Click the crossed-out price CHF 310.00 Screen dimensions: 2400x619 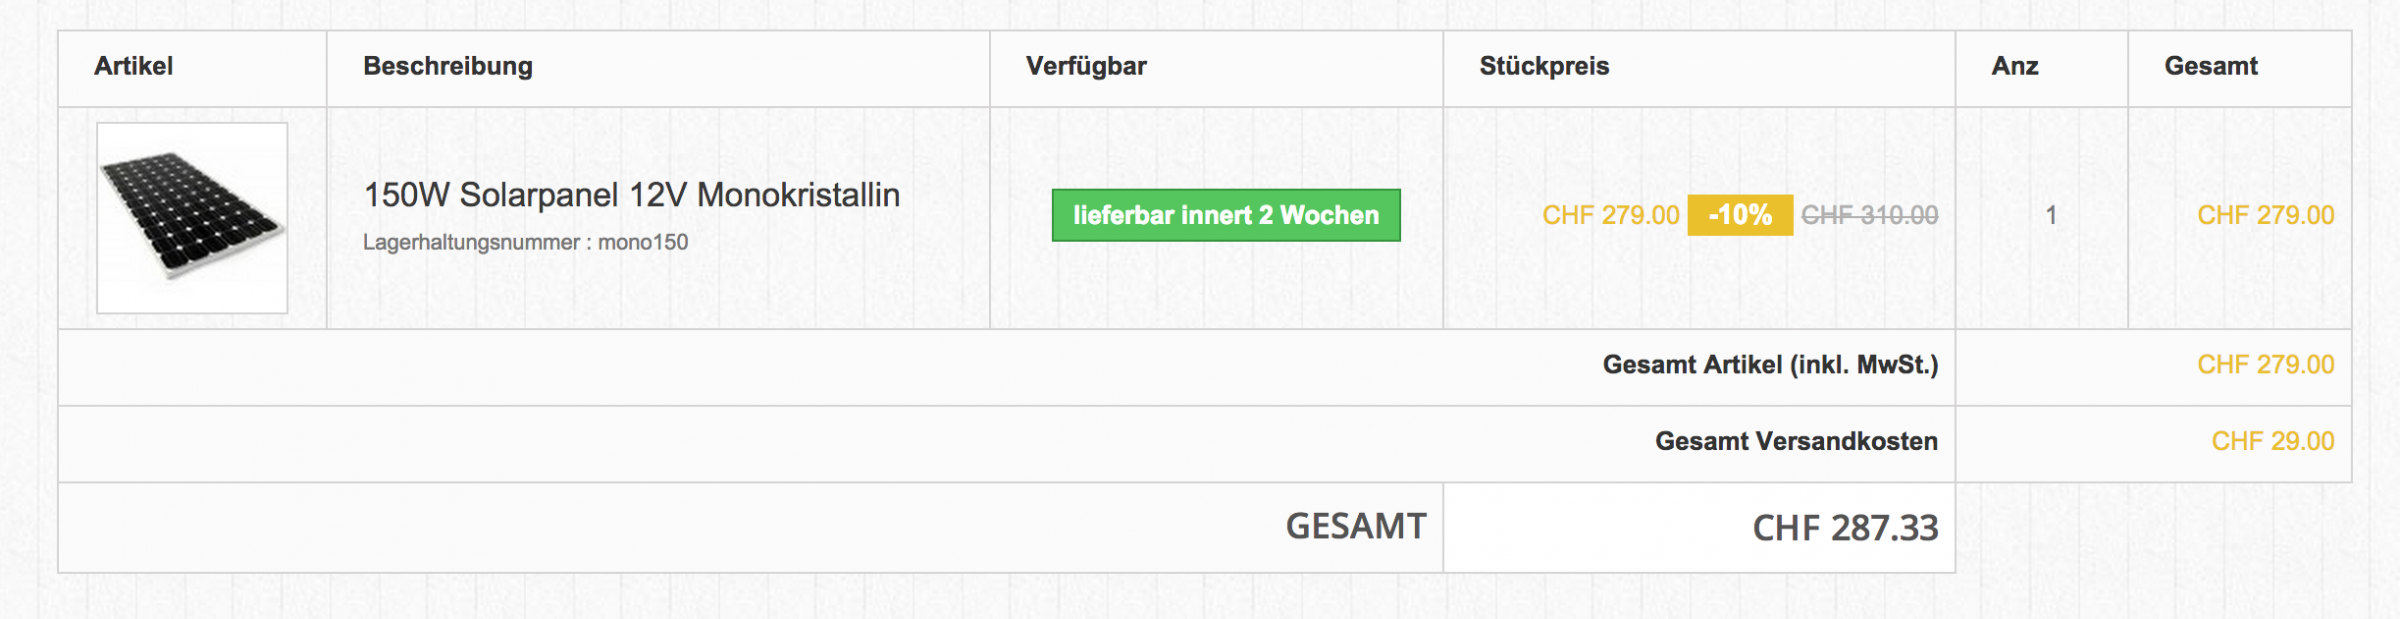[x=1870, y=215]
